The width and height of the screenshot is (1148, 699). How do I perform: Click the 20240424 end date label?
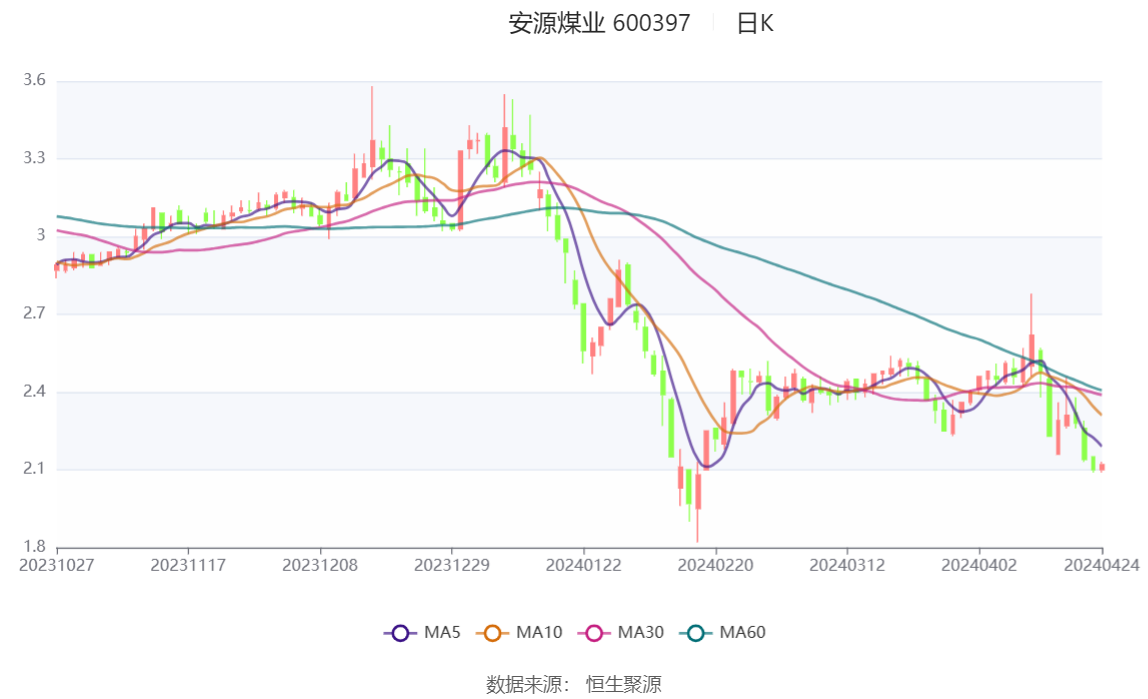[x=1103, y=565]
